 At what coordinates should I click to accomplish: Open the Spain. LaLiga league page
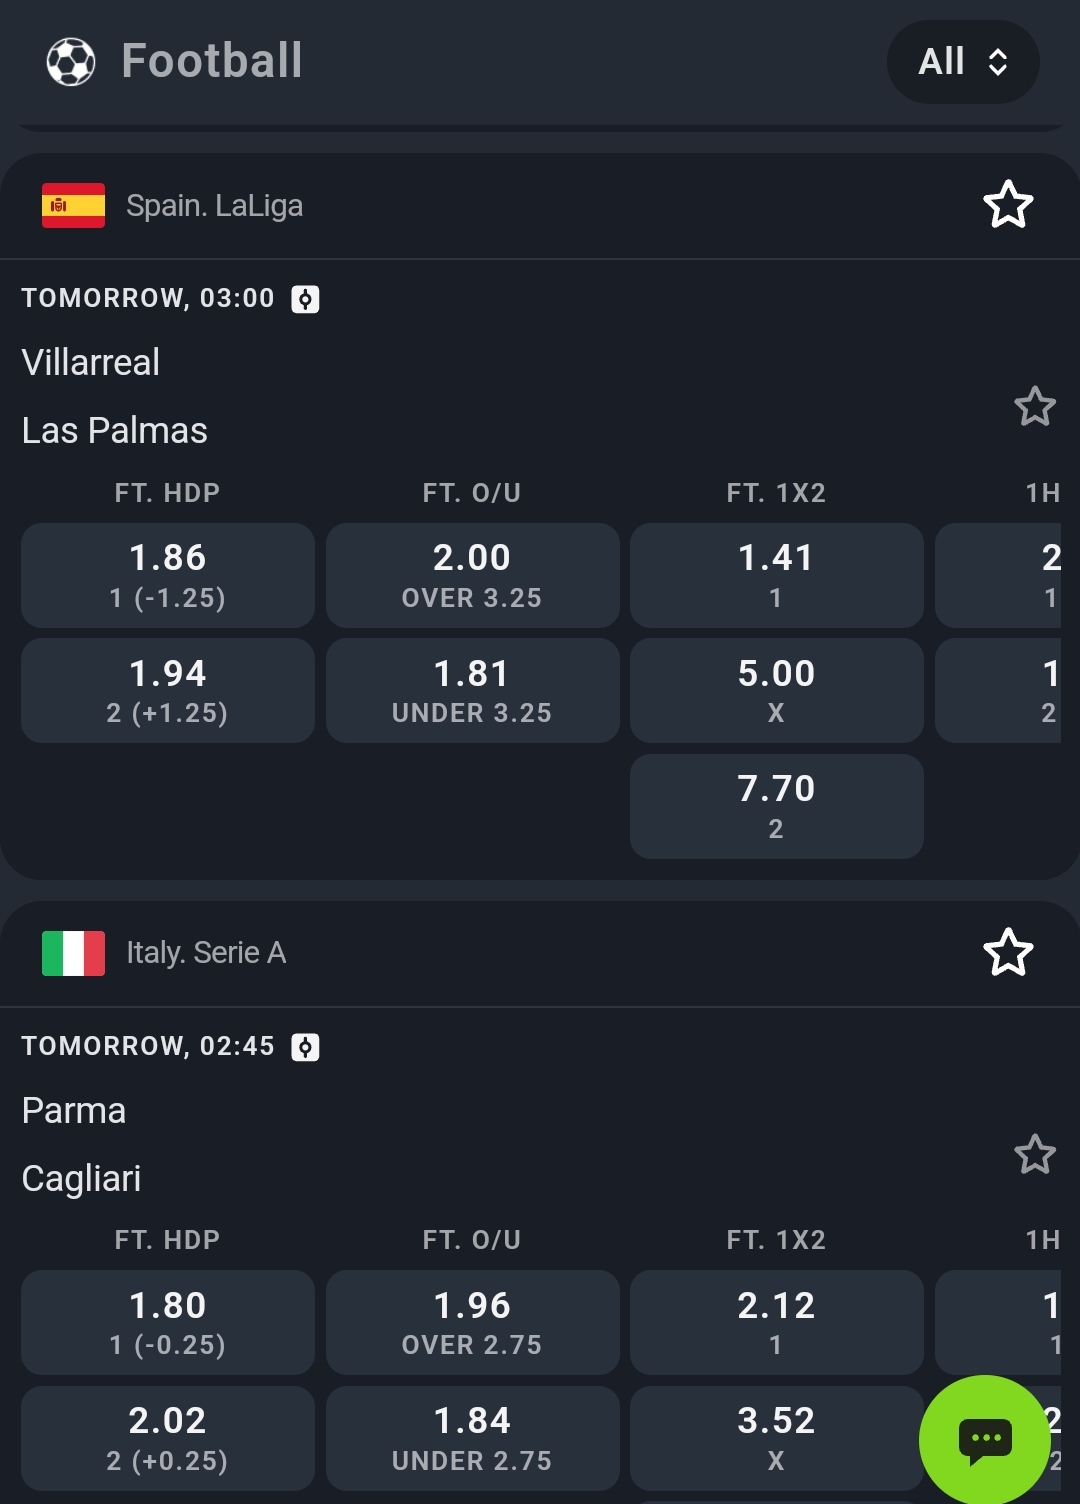(x=214, y=206)
